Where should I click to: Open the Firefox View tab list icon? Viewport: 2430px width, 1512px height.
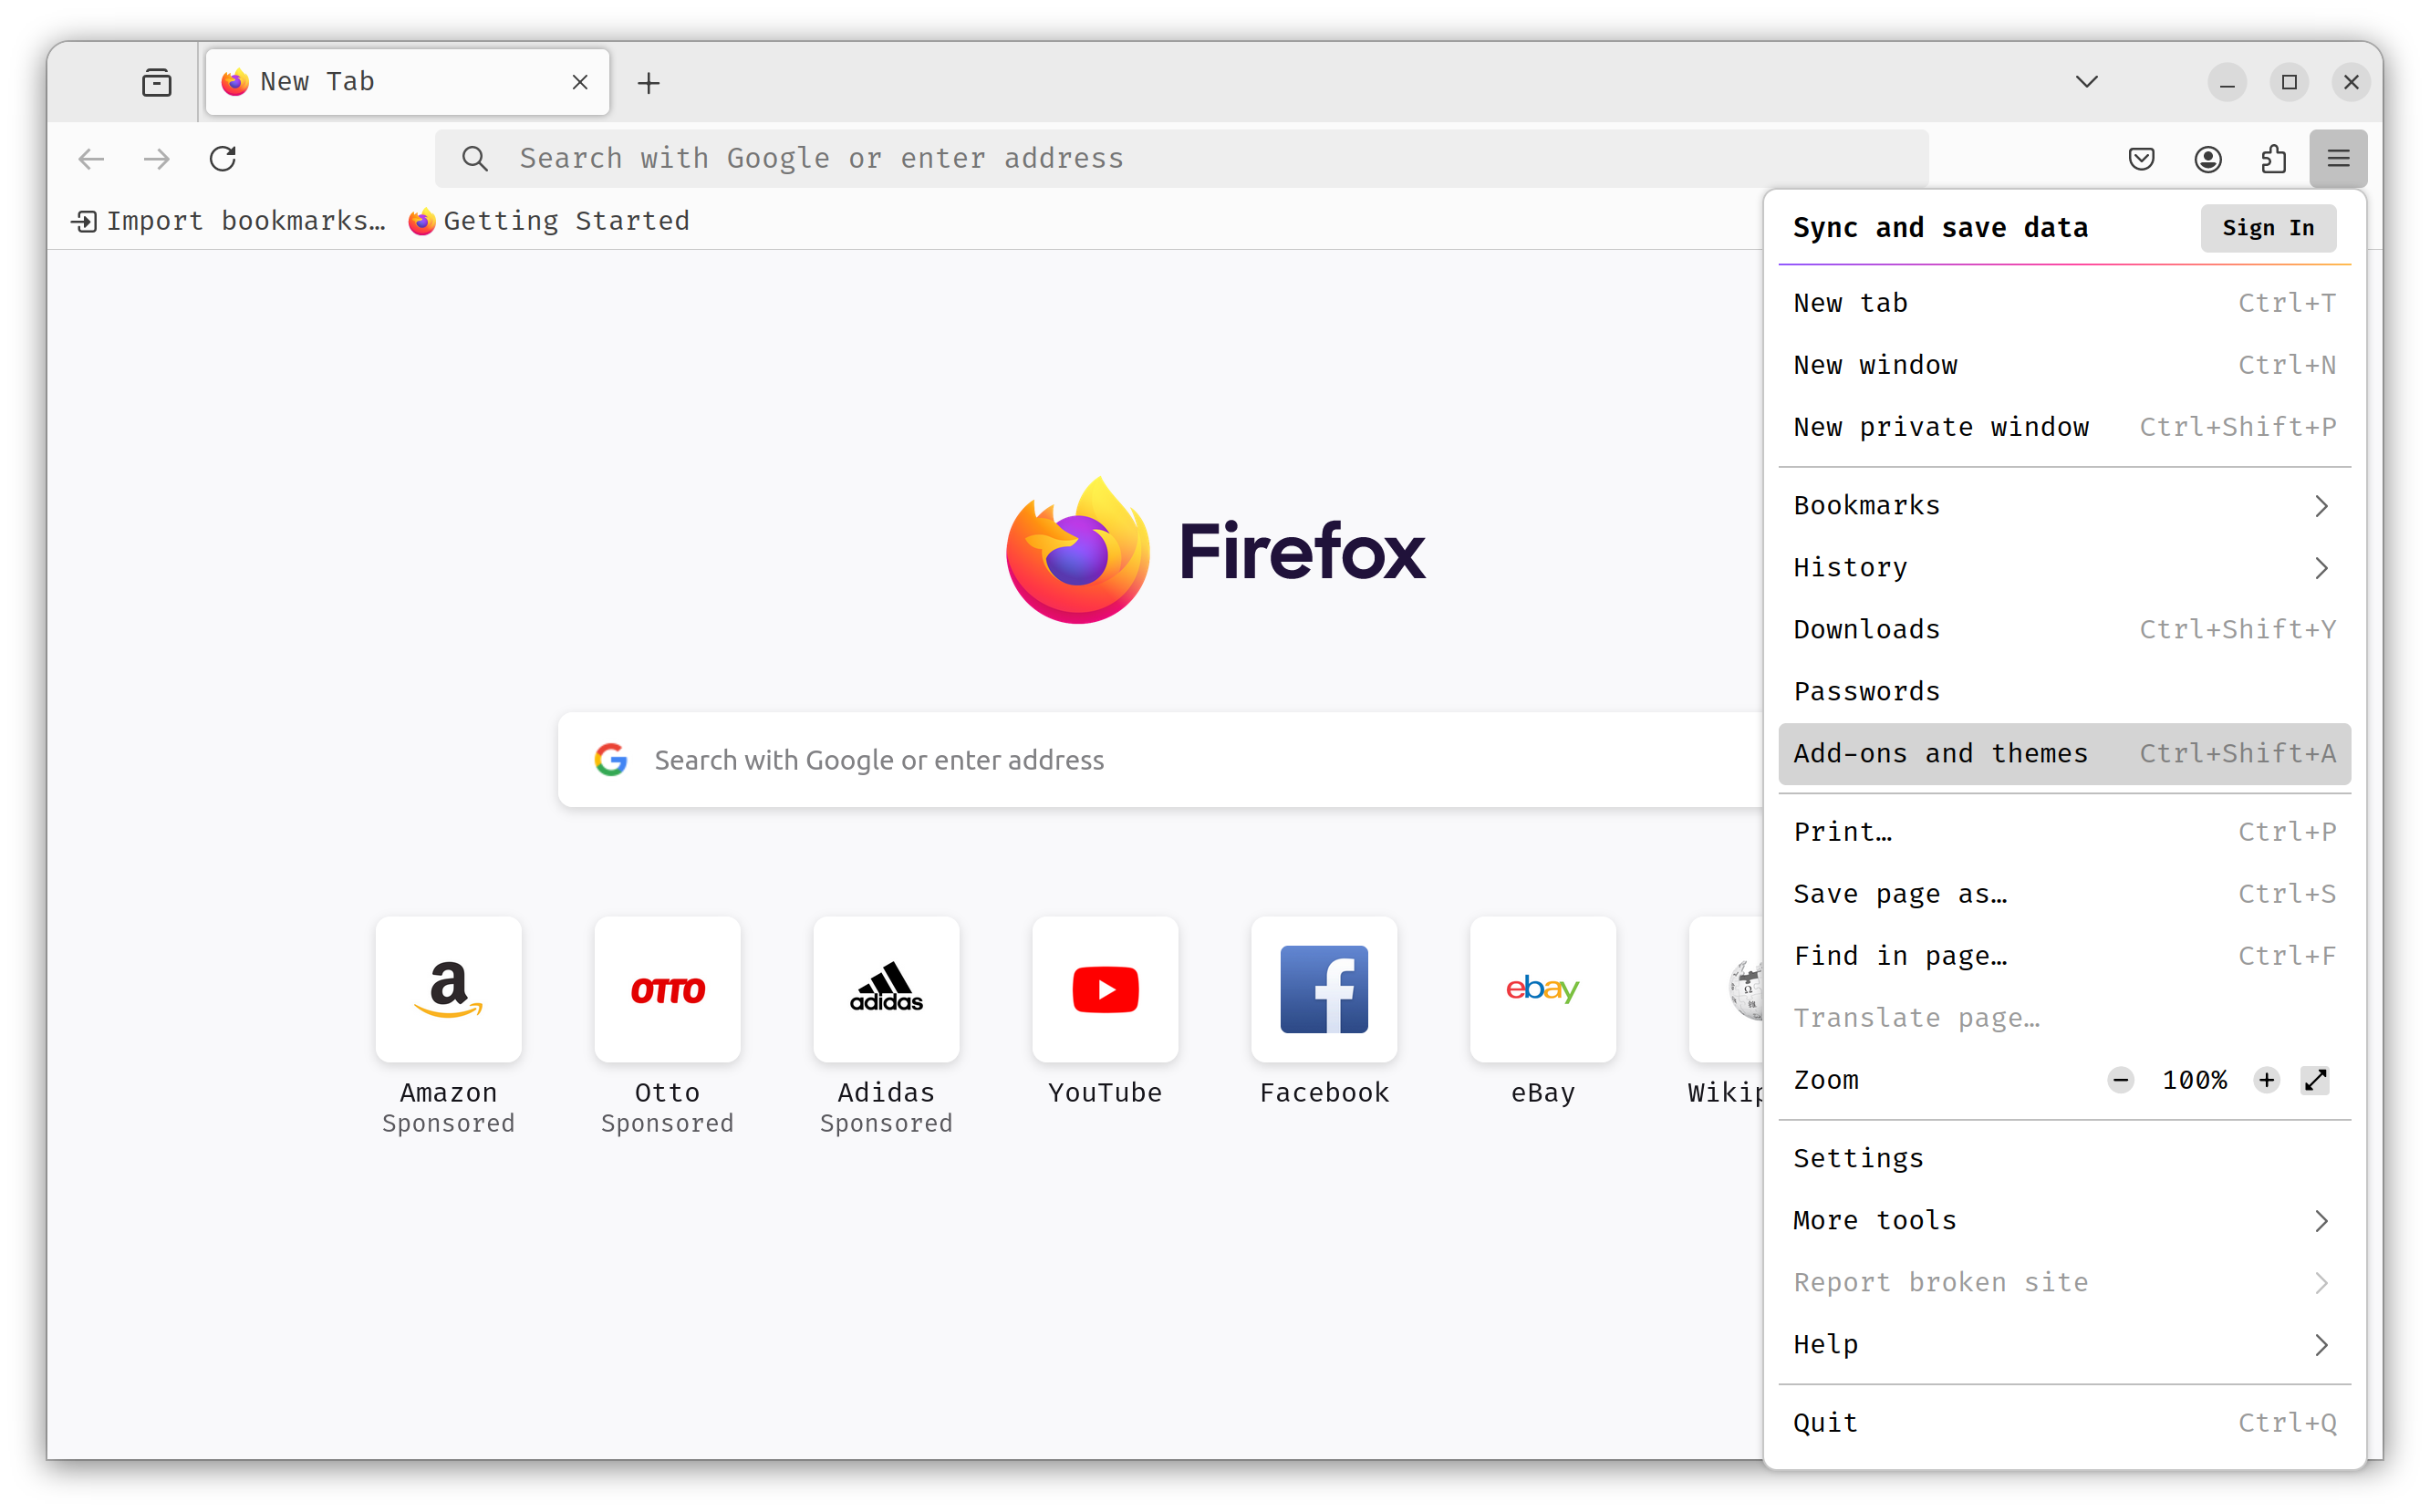[x=157, y=82]
